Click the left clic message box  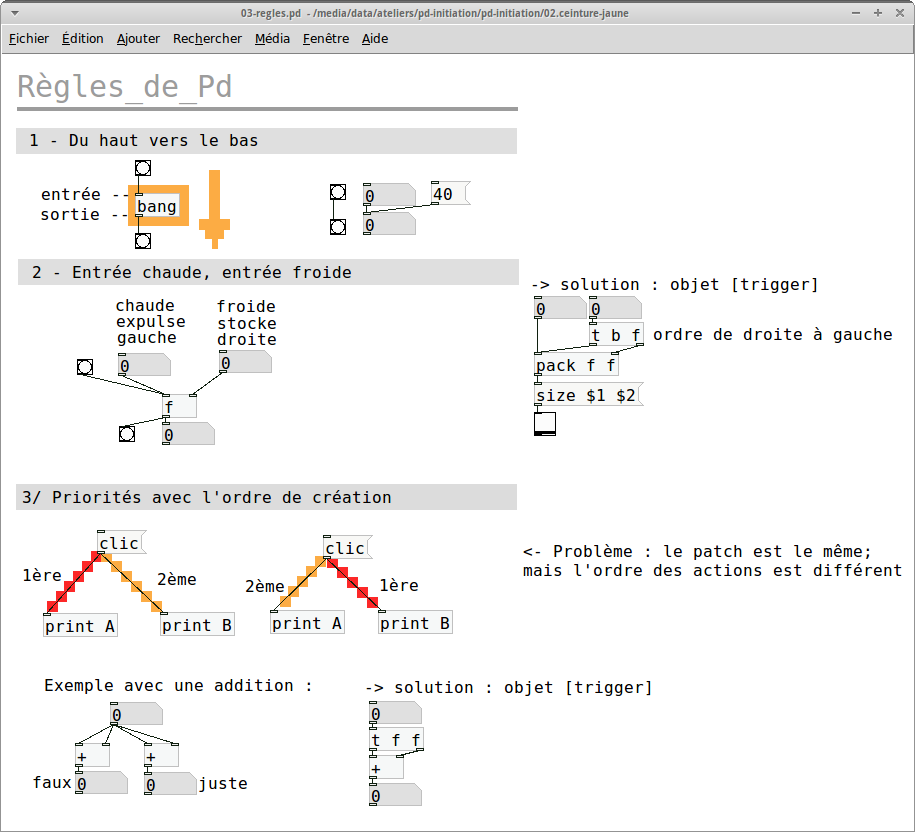(x=121, y=543)
